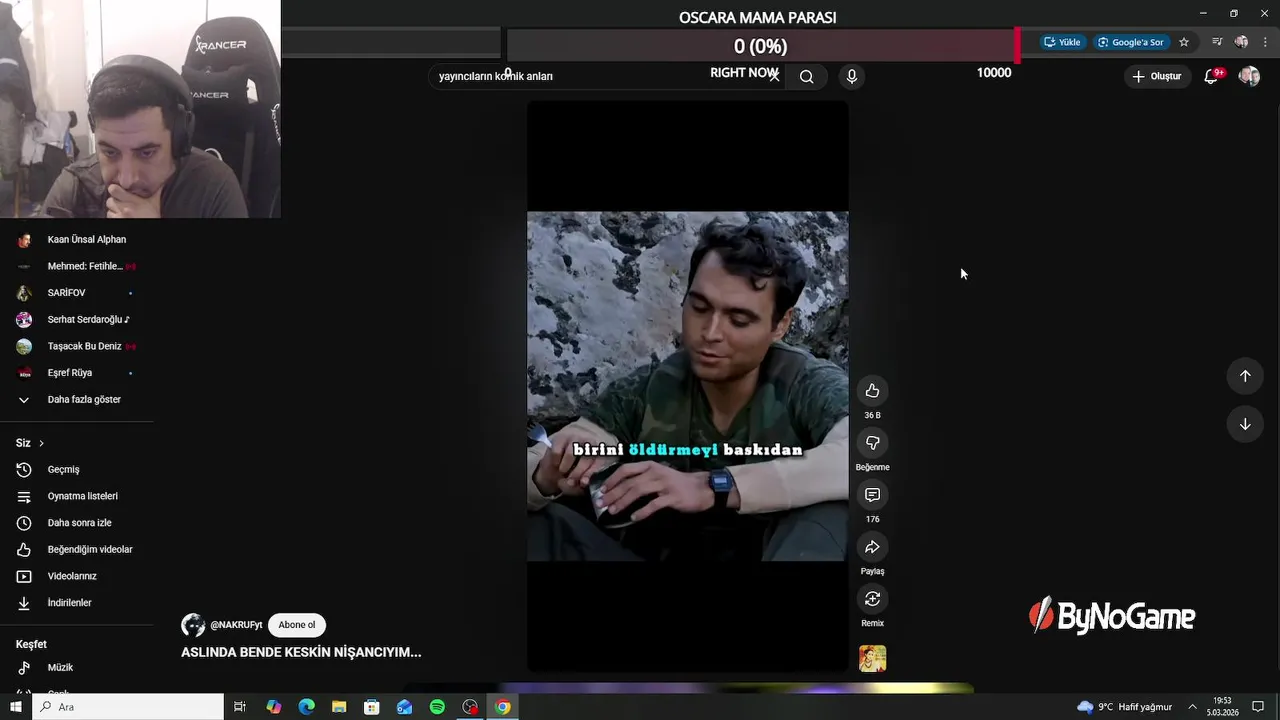Open Spotify from taskbar
Viewport: 1280px width, 720px height.
[x=437, y=707]
